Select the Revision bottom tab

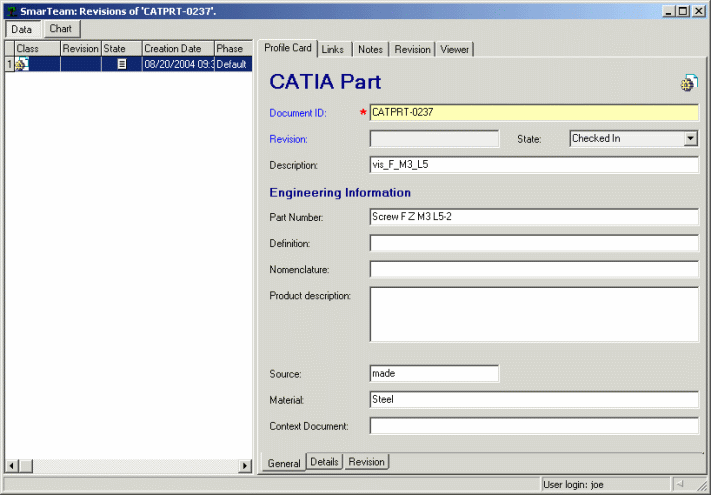[366, 462]
